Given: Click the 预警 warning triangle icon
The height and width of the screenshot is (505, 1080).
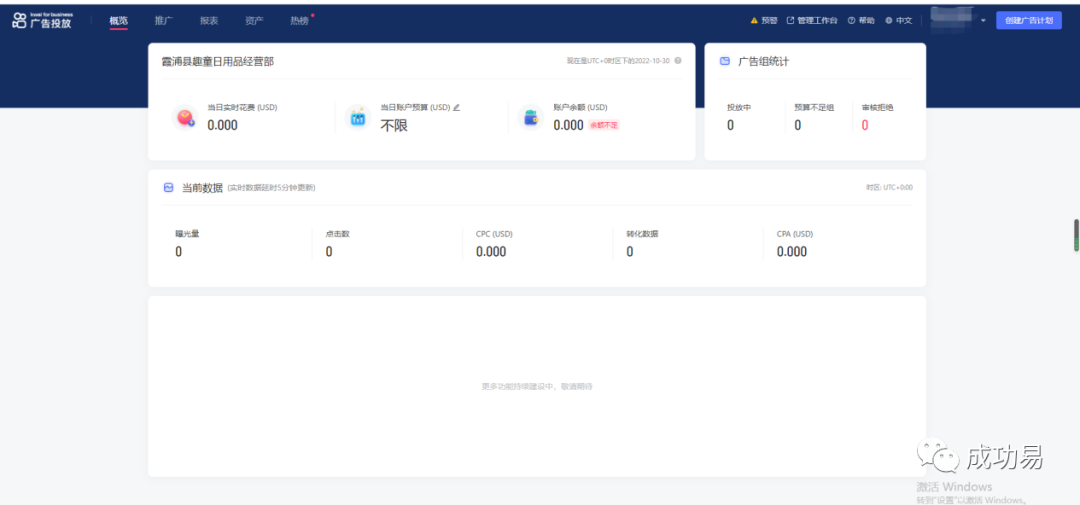Looking at the screenshot, I should pos(754,21).
